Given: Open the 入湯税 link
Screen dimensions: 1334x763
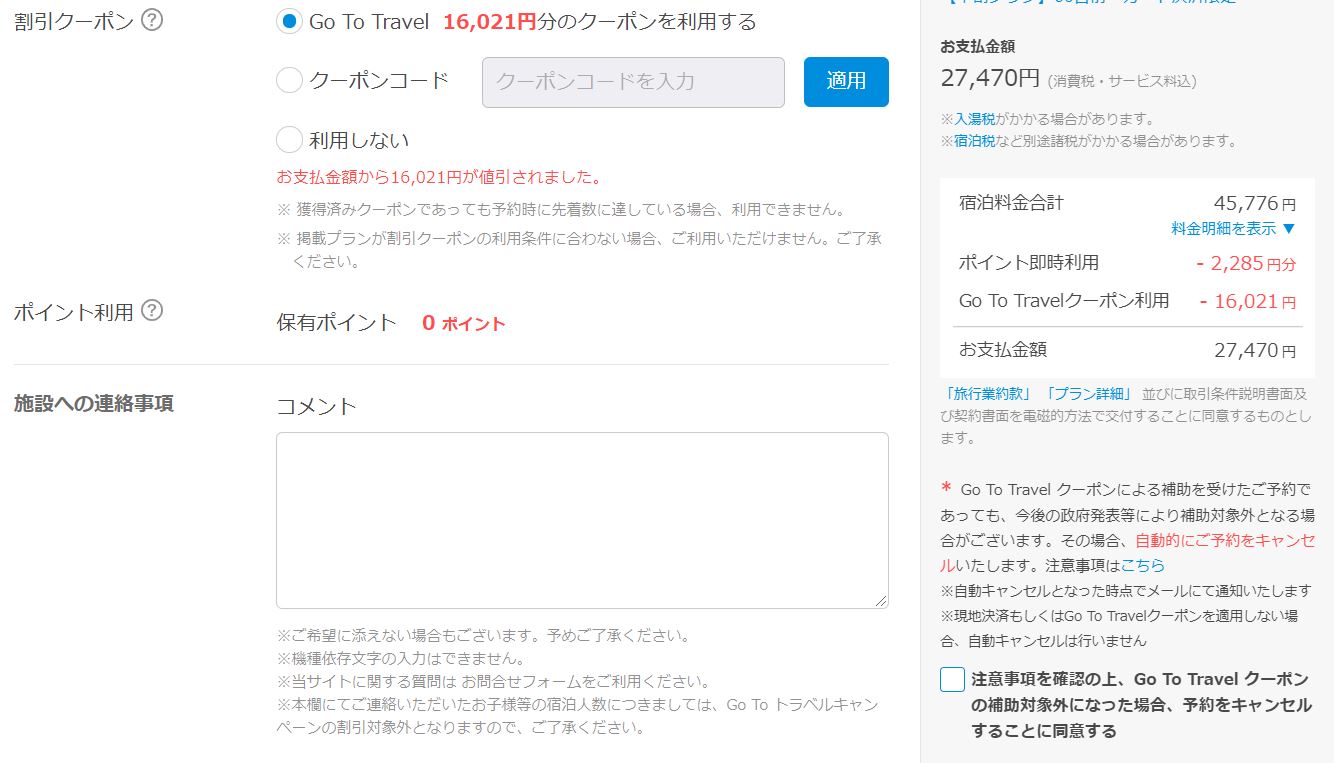Looking at the screenshot, I should click(x=973, y=118).
